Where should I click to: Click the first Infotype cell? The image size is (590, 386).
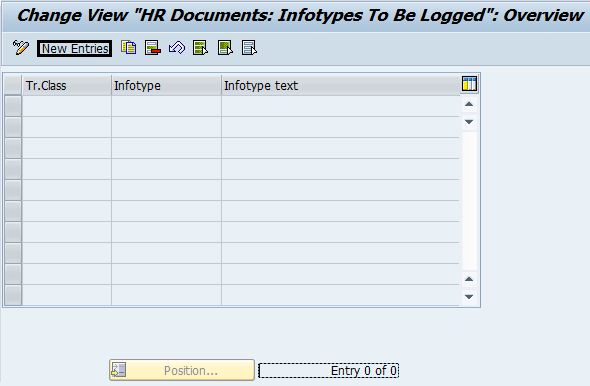(x=166, y=106)
